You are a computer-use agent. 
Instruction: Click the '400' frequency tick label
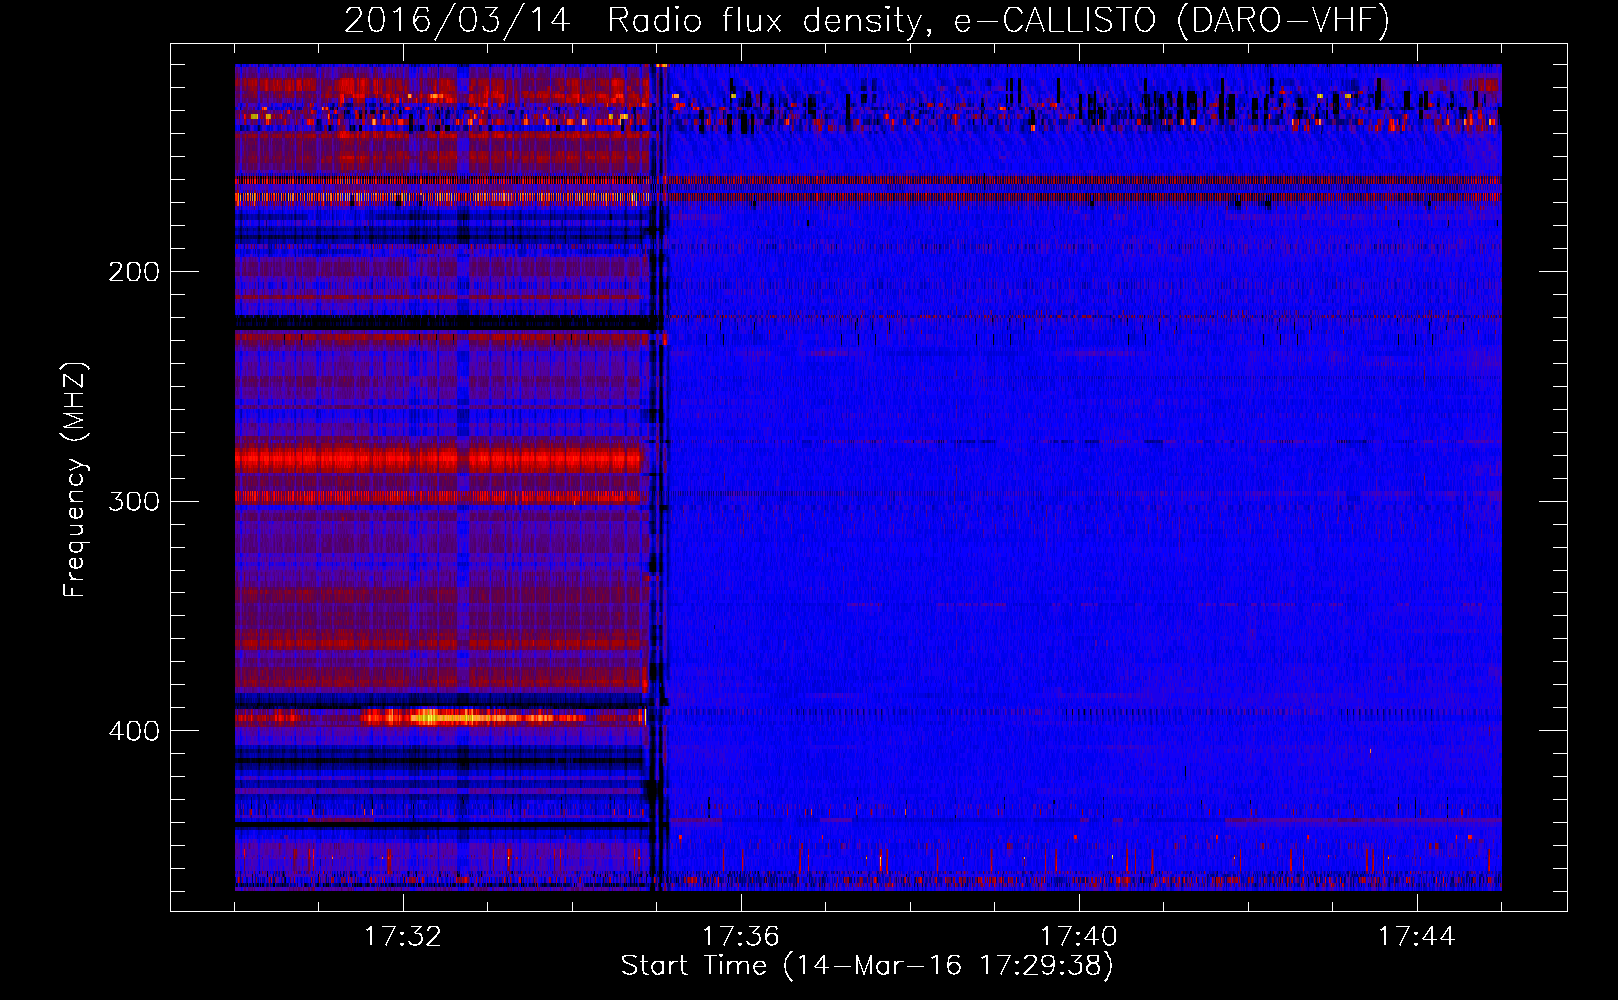coord(134,731)
